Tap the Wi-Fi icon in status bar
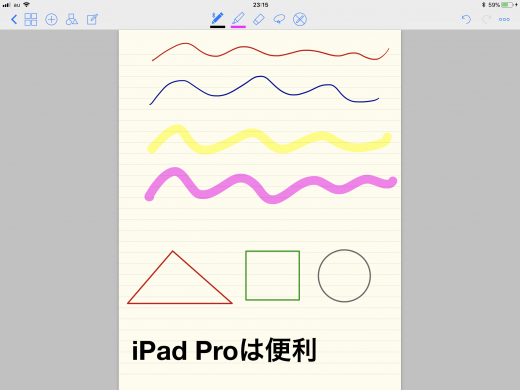520x390 pixels. [x=26, y=4]
